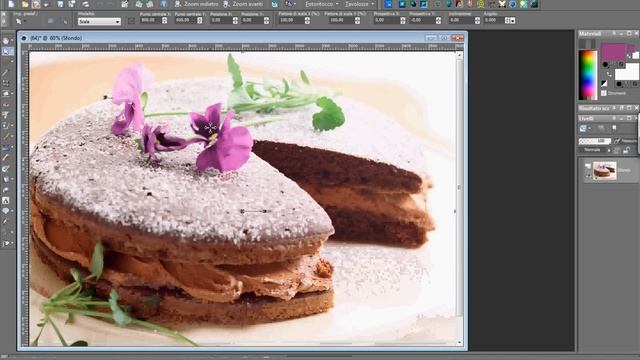
Task: Open the dropdown arrow next to Open folder icons
Action: (46, 4)
